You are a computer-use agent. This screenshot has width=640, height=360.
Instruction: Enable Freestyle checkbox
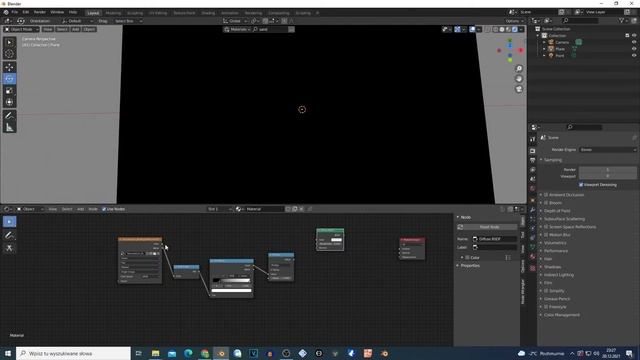click(x=546, y=307)
